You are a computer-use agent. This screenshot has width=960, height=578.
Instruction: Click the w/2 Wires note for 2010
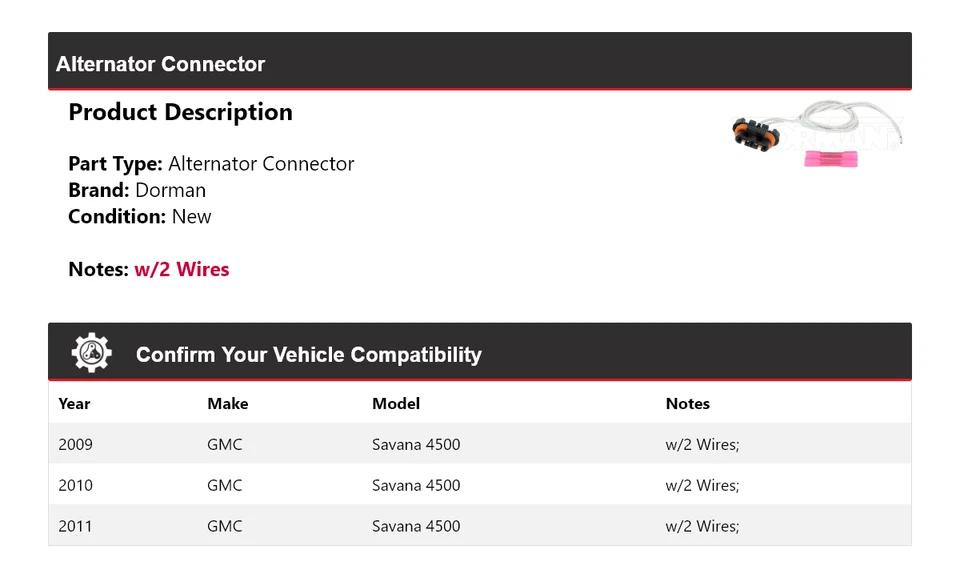(x=702, y=485)
